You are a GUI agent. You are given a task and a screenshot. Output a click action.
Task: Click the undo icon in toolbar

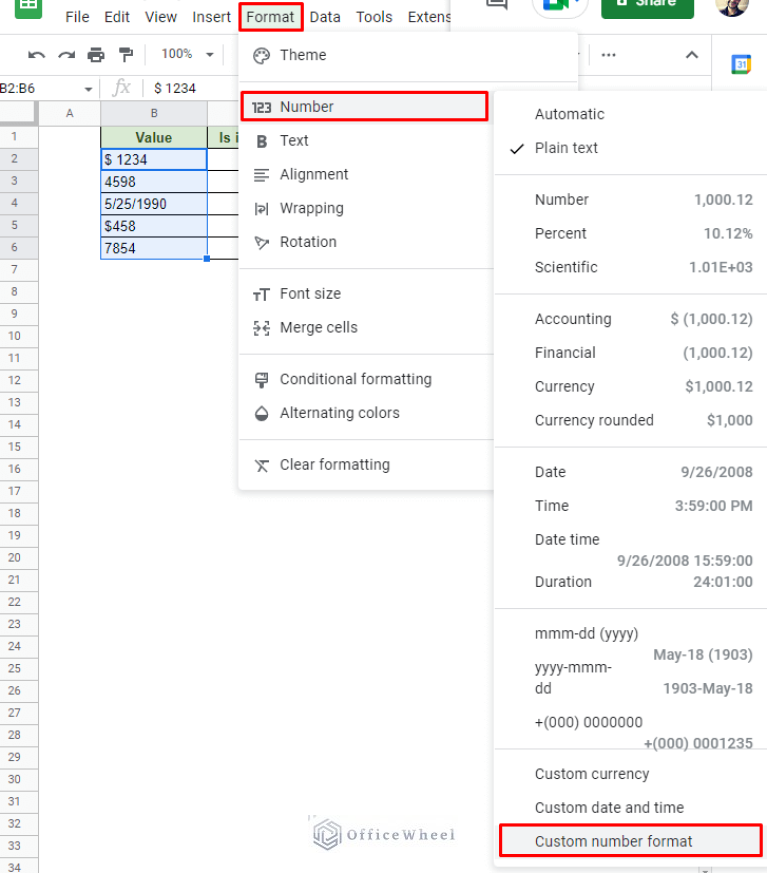(x=37, y=54)
